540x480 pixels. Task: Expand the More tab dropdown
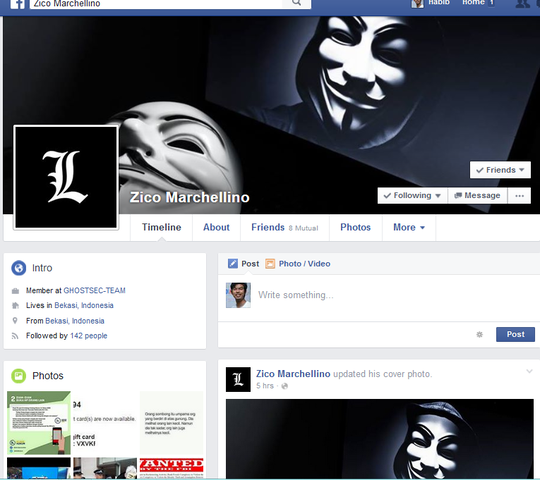[409, 227]
